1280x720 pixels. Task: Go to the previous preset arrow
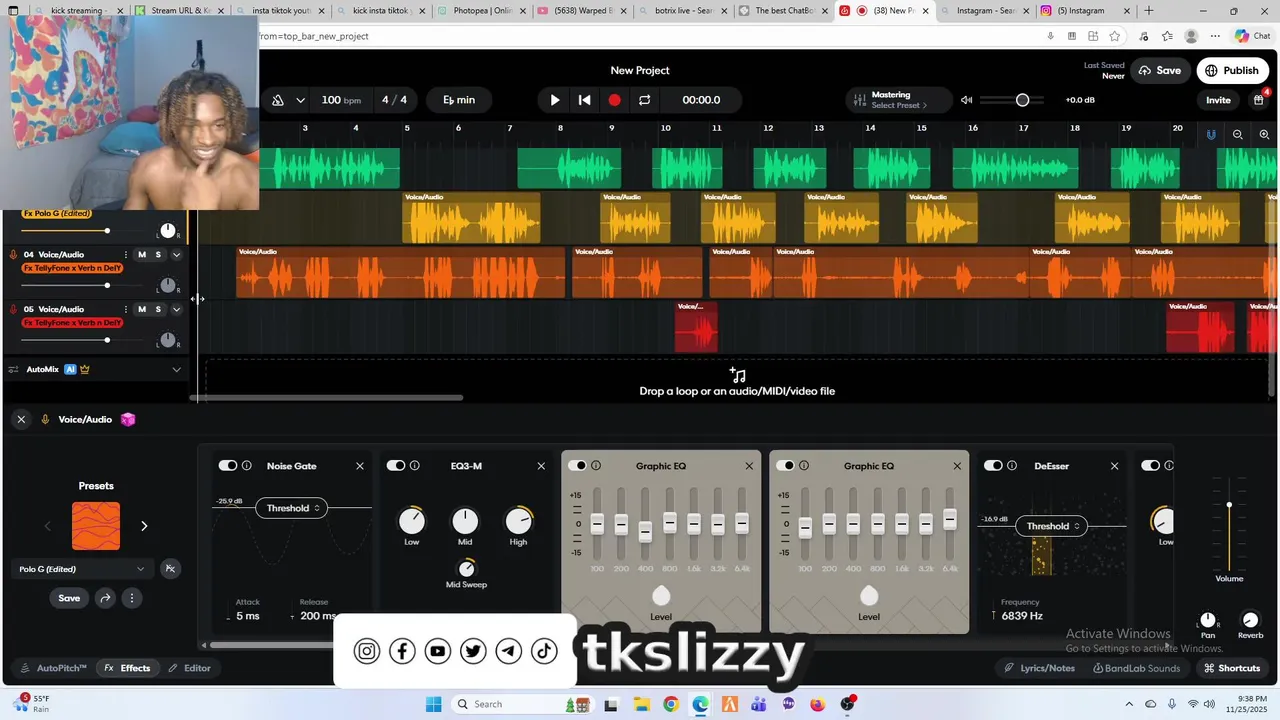(47, 526)
